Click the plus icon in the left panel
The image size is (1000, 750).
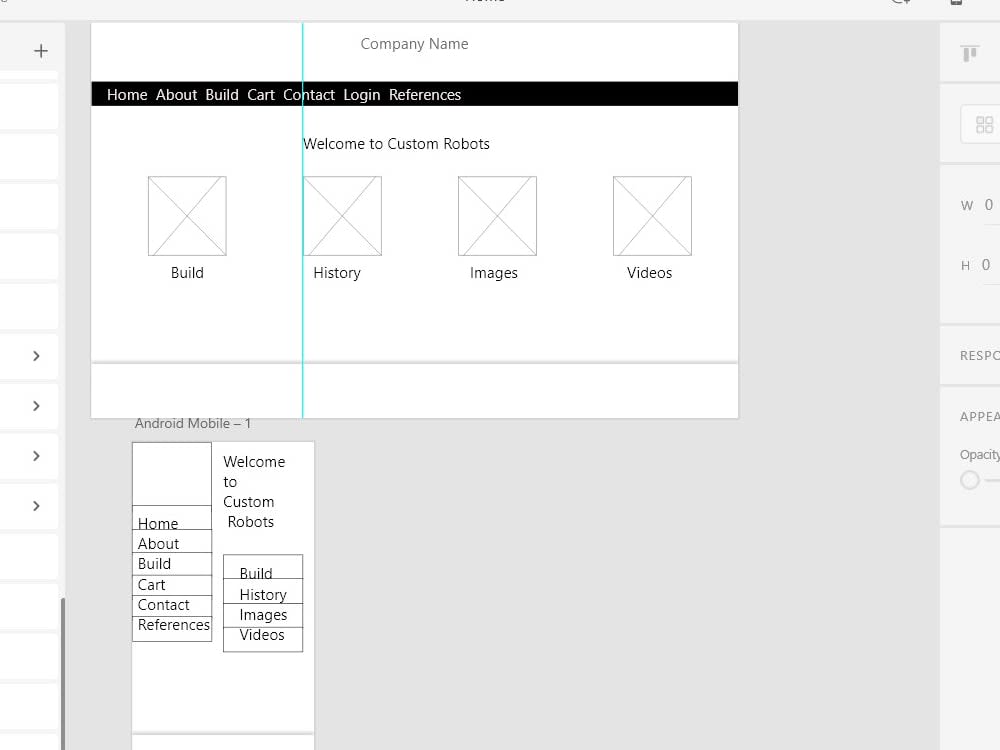[41, 51]
